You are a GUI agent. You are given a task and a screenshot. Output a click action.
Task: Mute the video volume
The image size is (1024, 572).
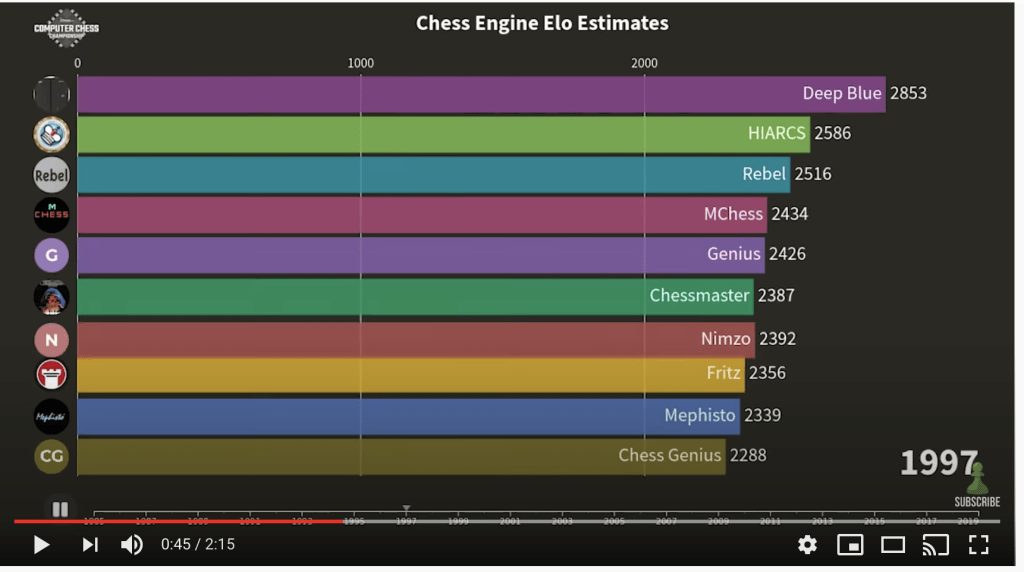132,545
